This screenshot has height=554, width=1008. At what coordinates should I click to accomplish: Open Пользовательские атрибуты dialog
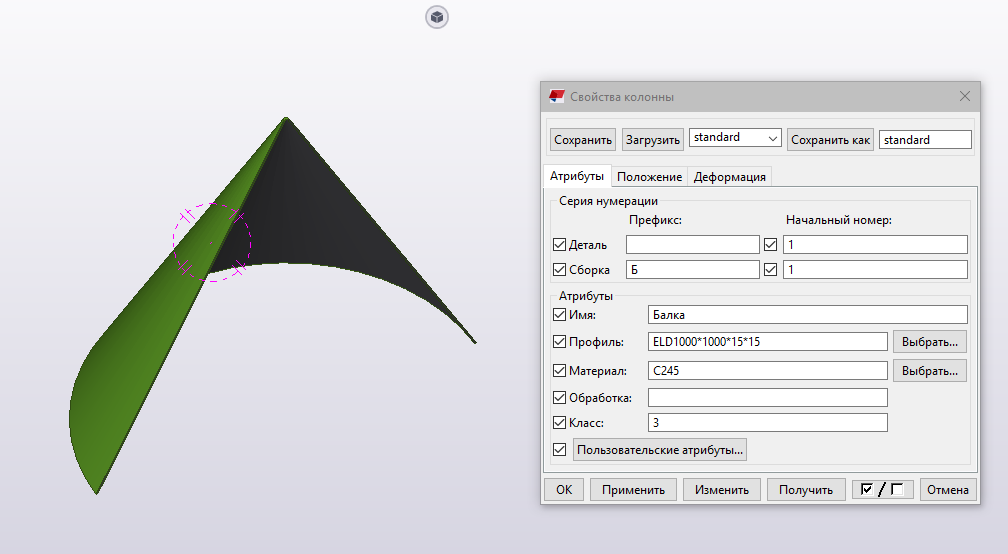point(659,450)
